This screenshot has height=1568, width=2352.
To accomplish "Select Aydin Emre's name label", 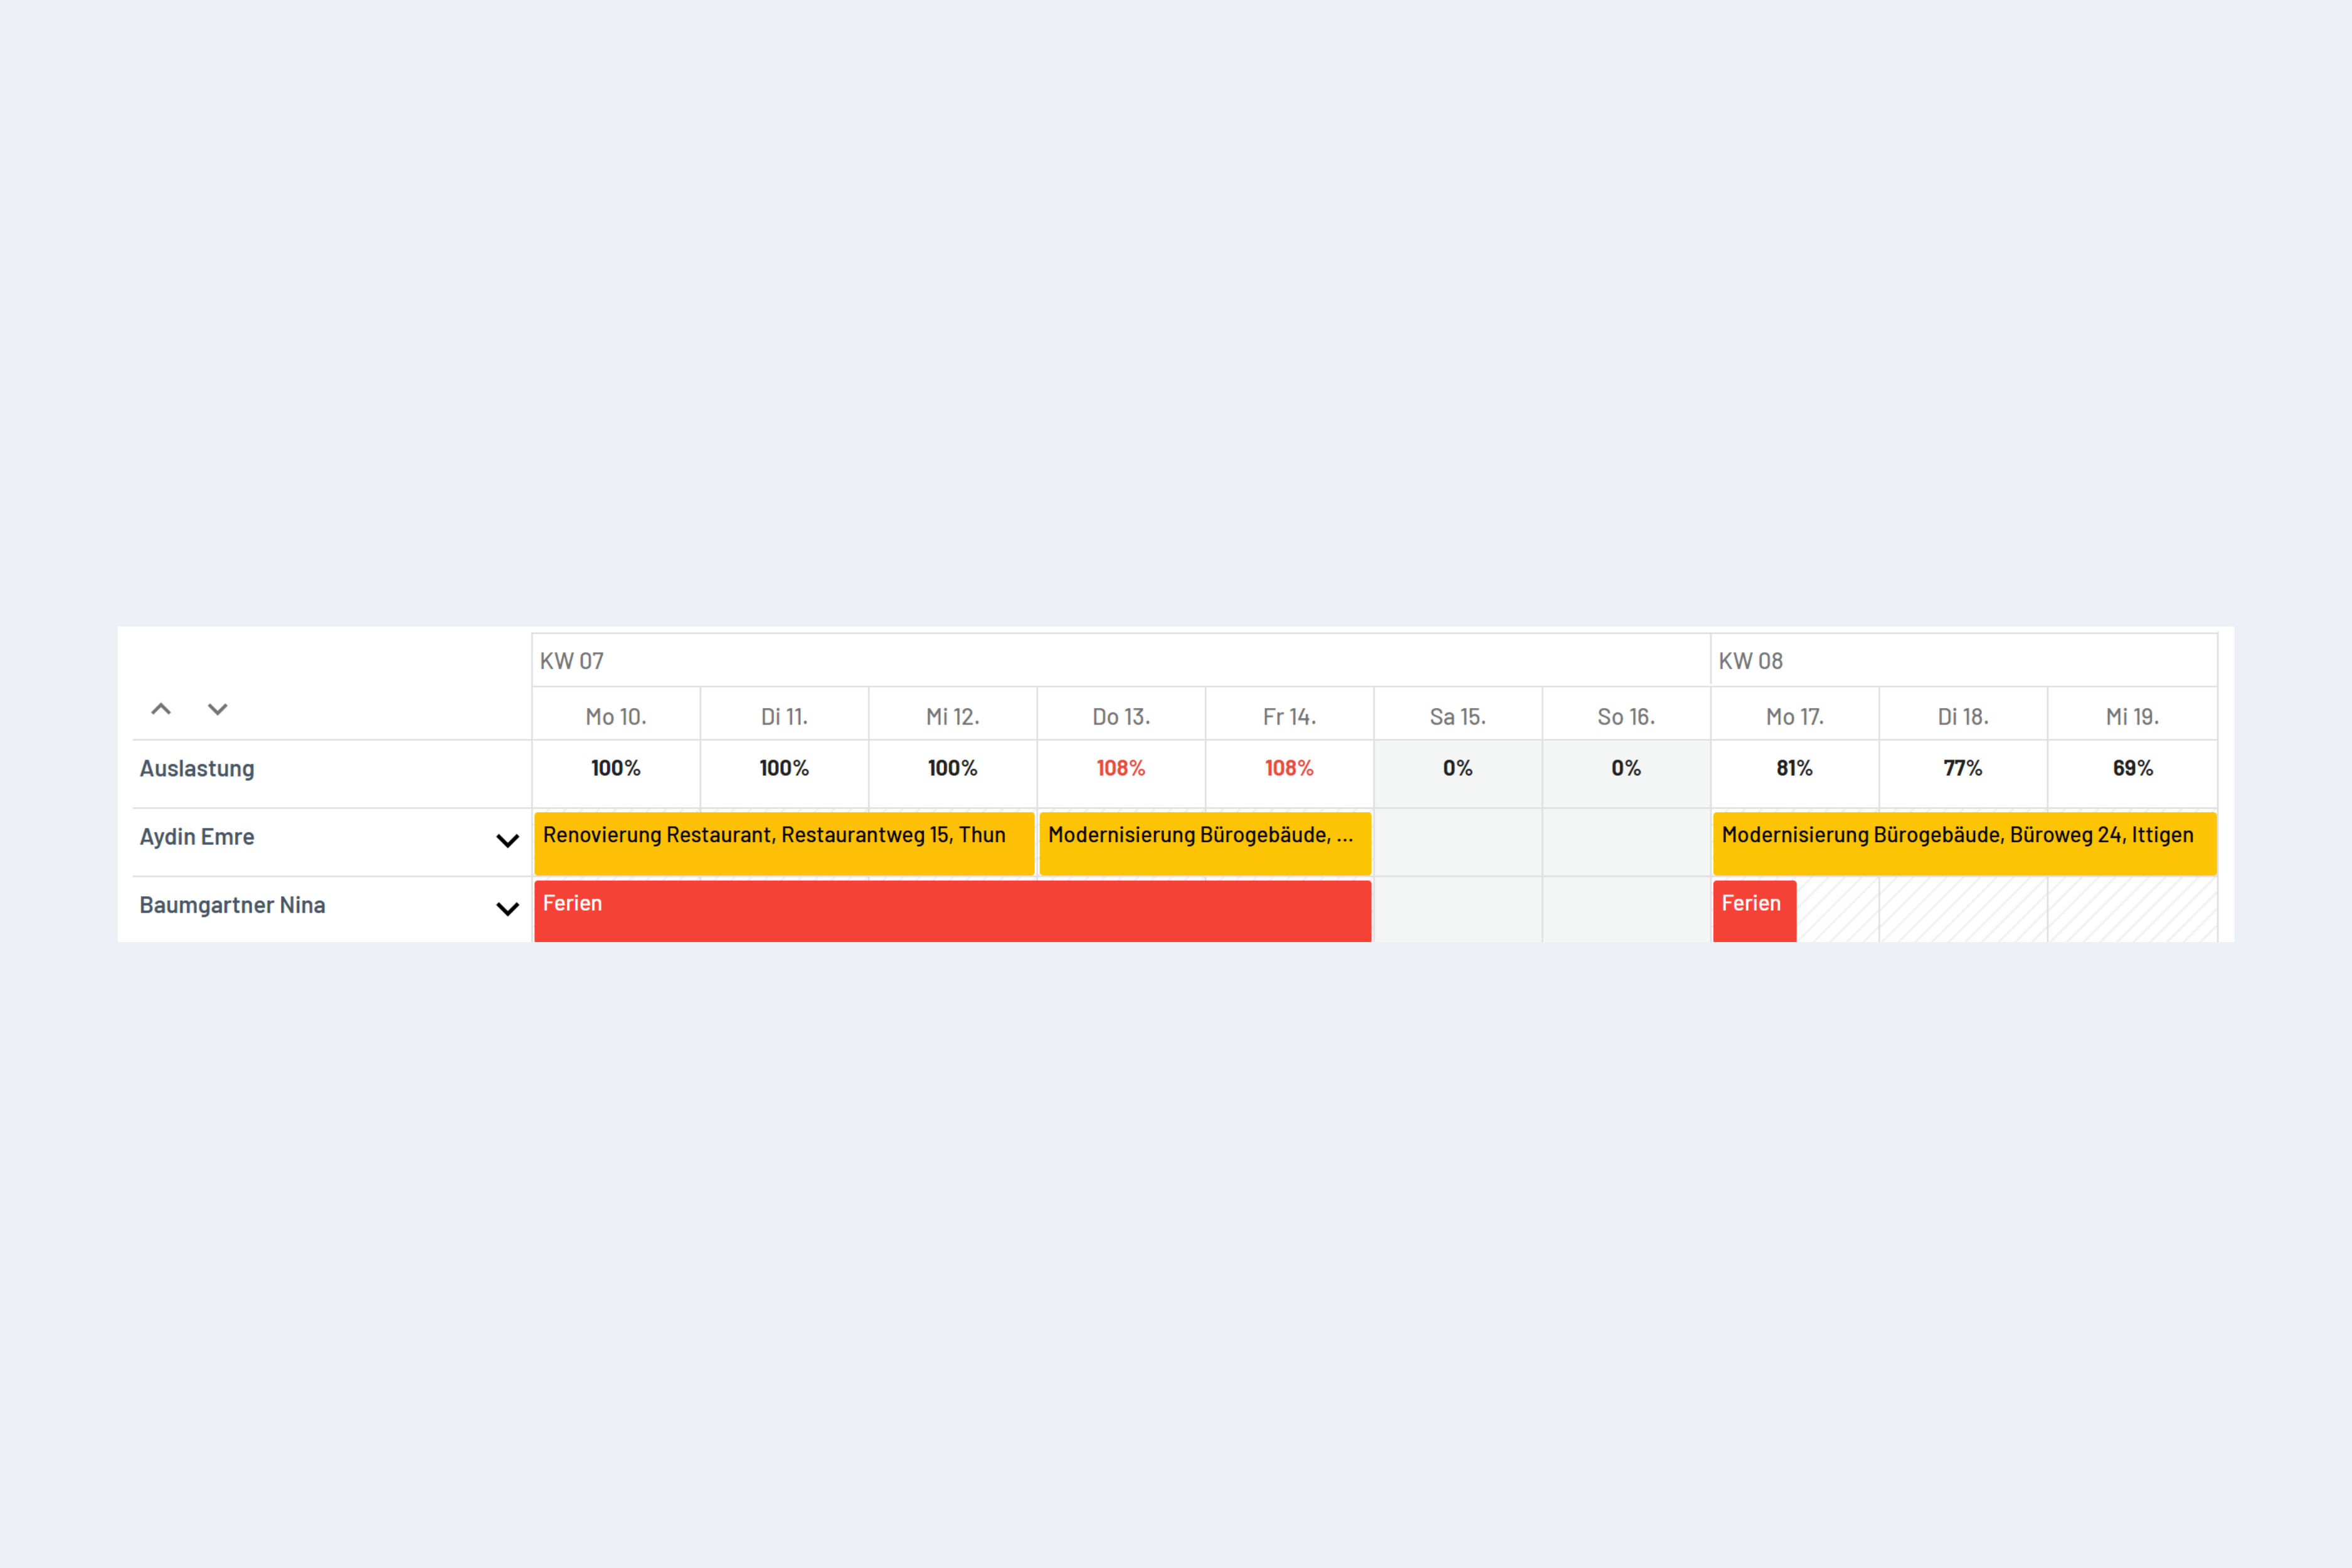I will pyautogui.click(x=197, y=836).
